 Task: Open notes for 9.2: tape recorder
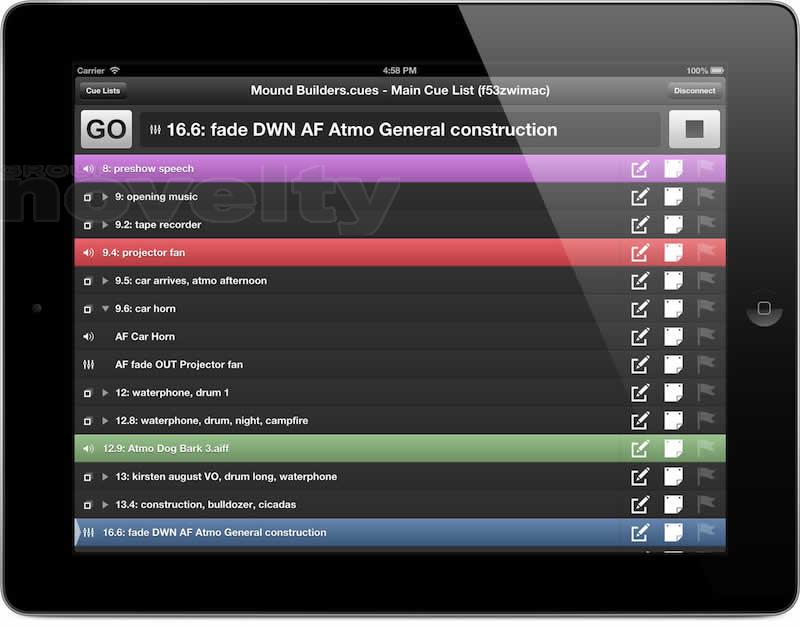pos(674,225)
